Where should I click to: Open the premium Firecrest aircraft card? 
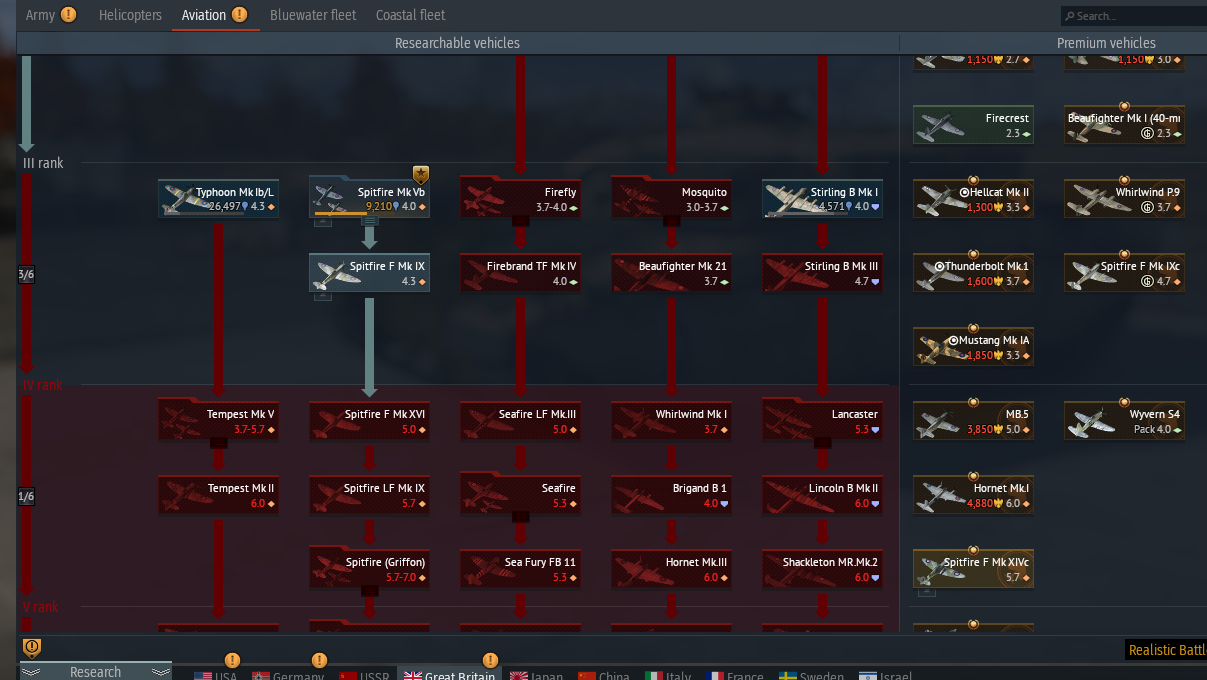tap(973, 124)
